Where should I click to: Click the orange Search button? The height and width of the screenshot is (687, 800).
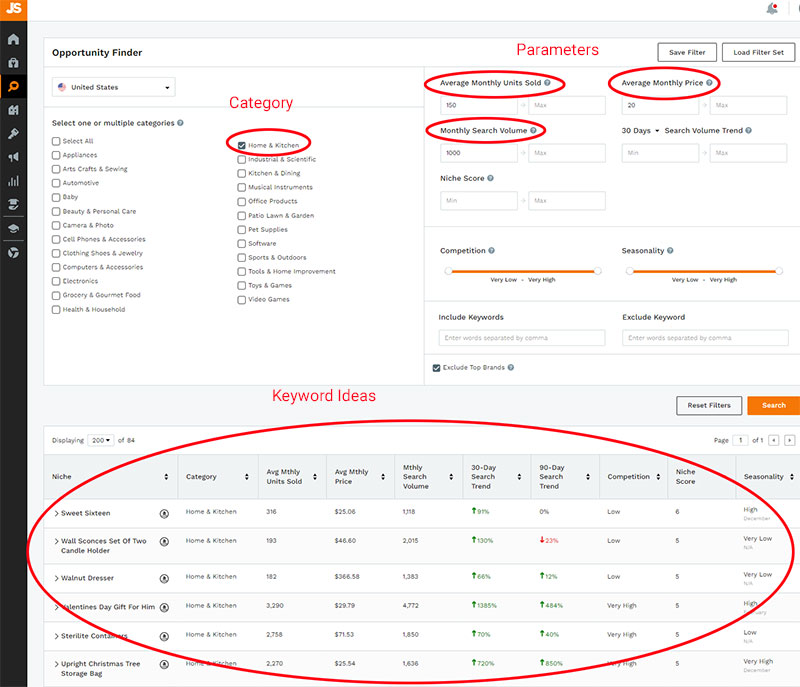point(773,406)
